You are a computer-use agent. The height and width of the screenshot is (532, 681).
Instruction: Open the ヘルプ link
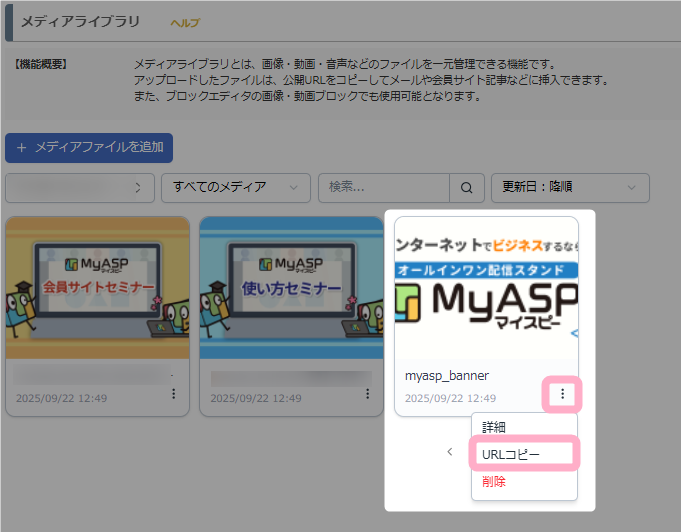(185, 22)
